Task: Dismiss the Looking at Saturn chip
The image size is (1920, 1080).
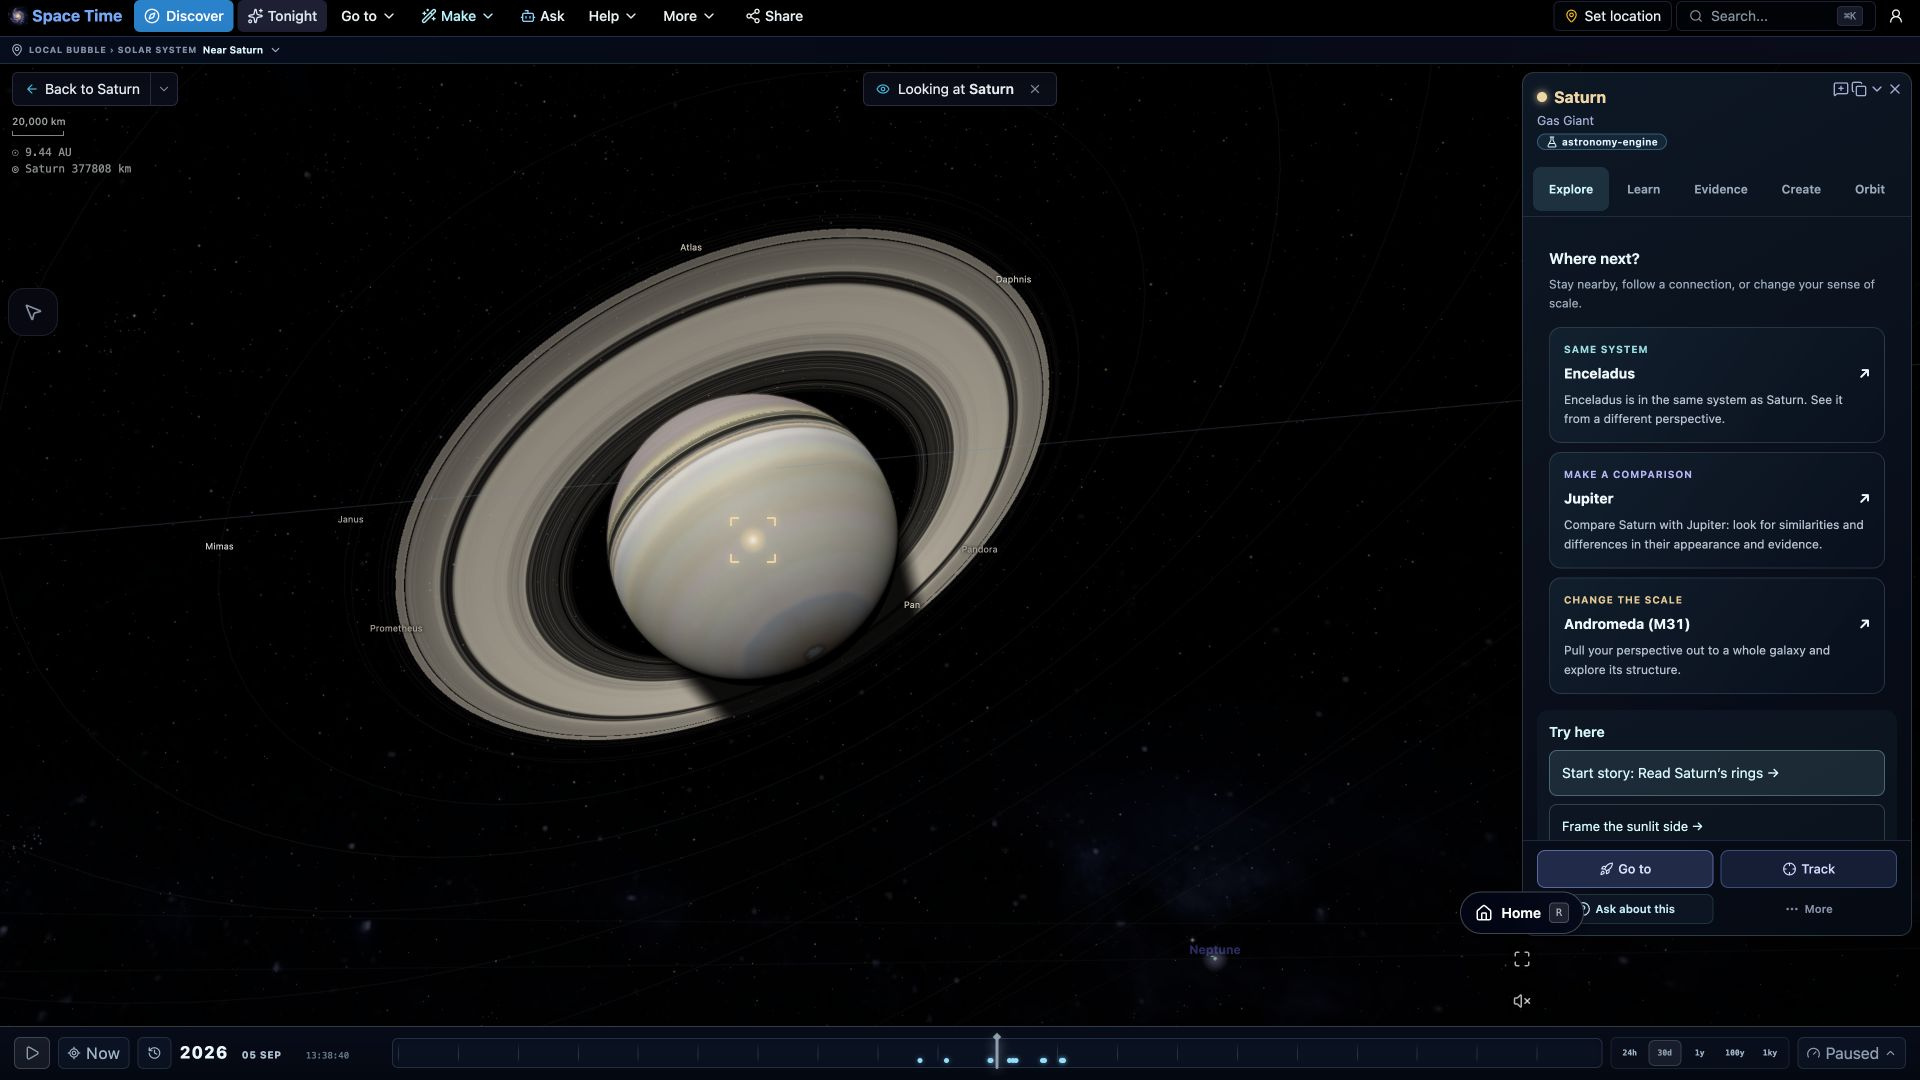Action: 1035,89
